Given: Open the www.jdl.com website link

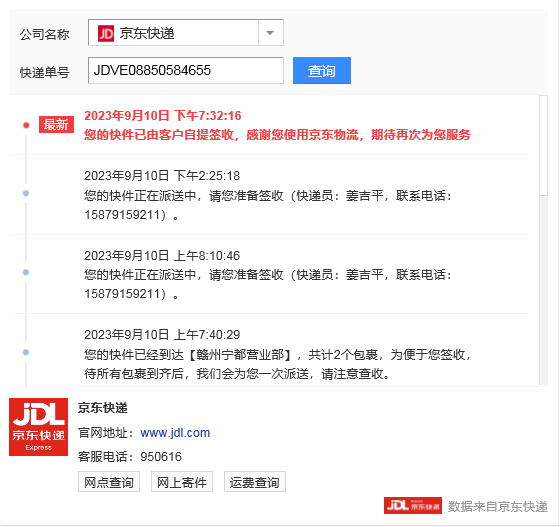Looking at the screenshot, I should point(175,433).
